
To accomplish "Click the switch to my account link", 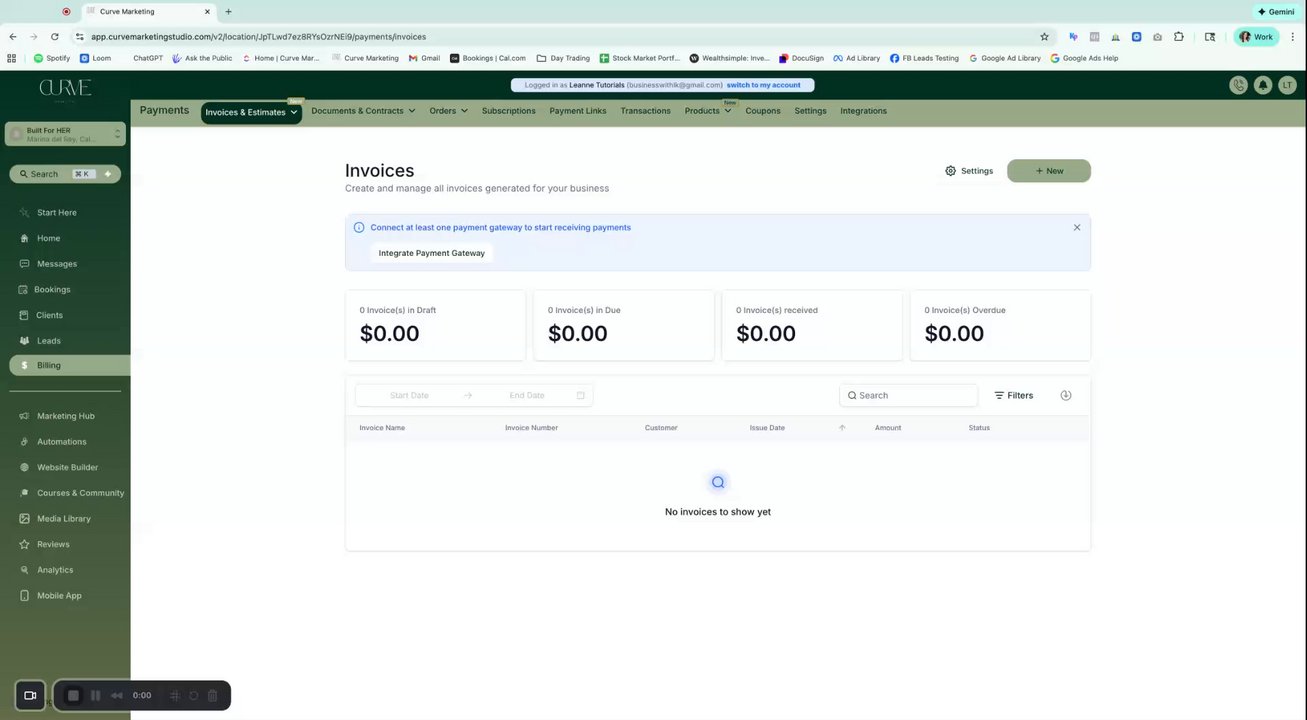I will pos(763,85).
